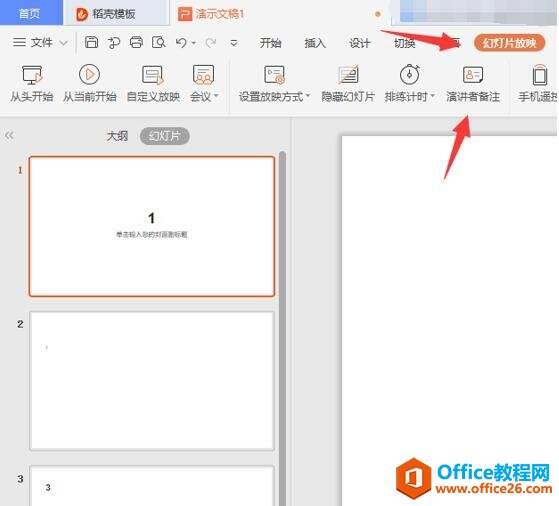Open the quick access toolbar customize dropdown
The height and width of the screenshot is (506, 559).
[234, 44]
